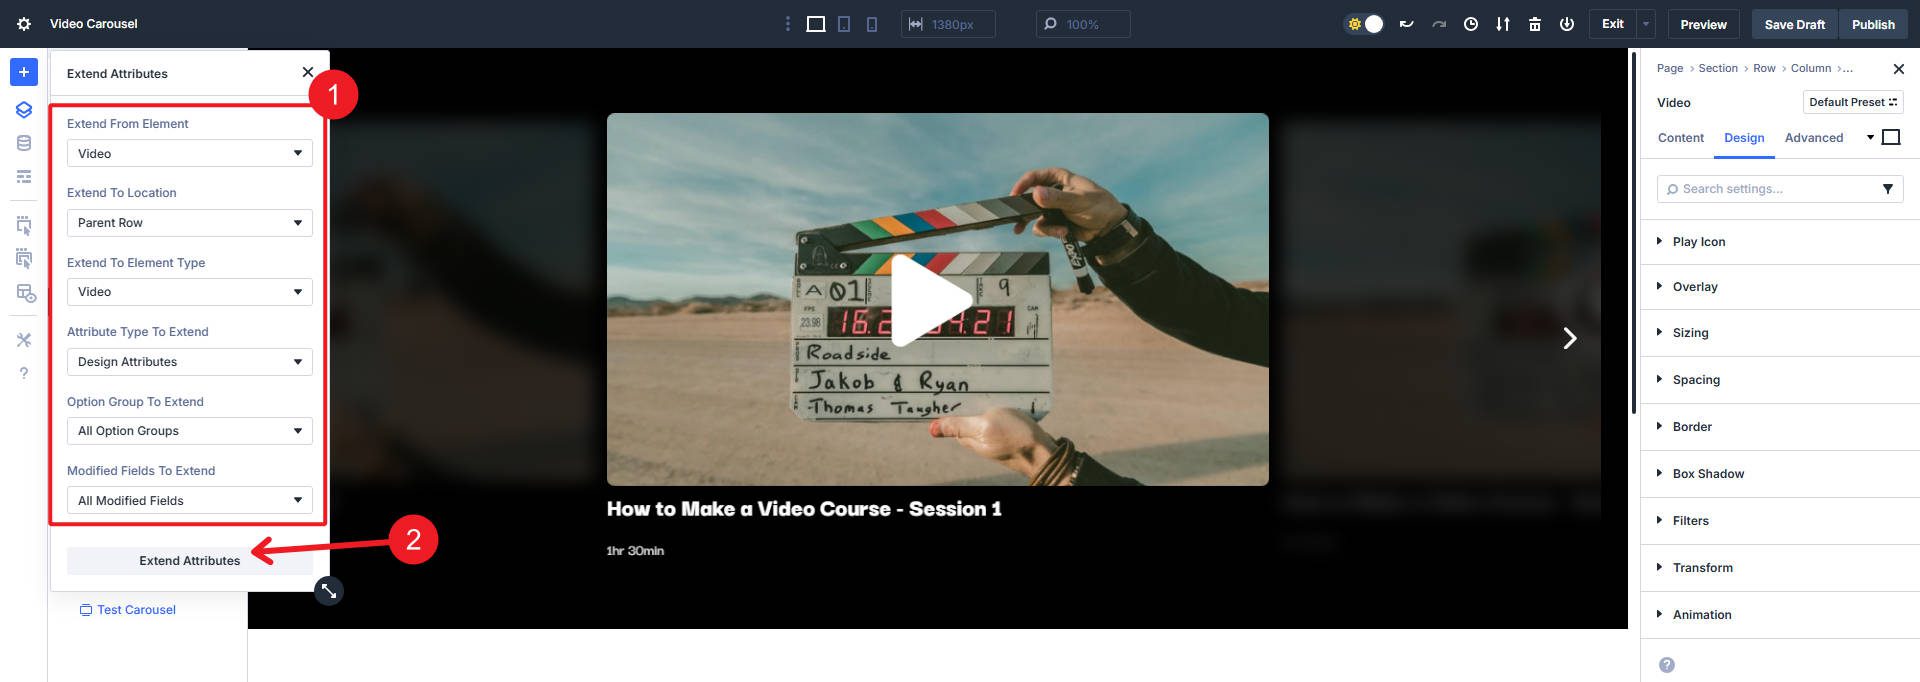Switch to phone preview mode
The image size is (1920, 682).
click(872, 24)
